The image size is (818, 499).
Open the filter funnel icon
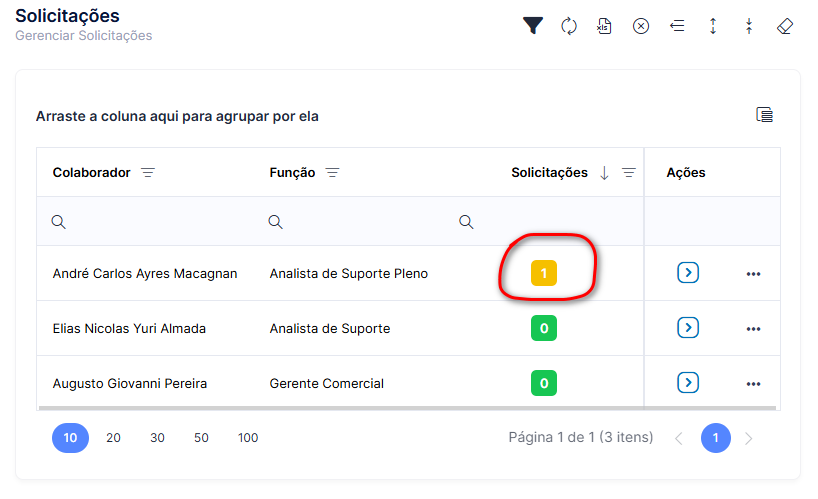pos(533,26)
